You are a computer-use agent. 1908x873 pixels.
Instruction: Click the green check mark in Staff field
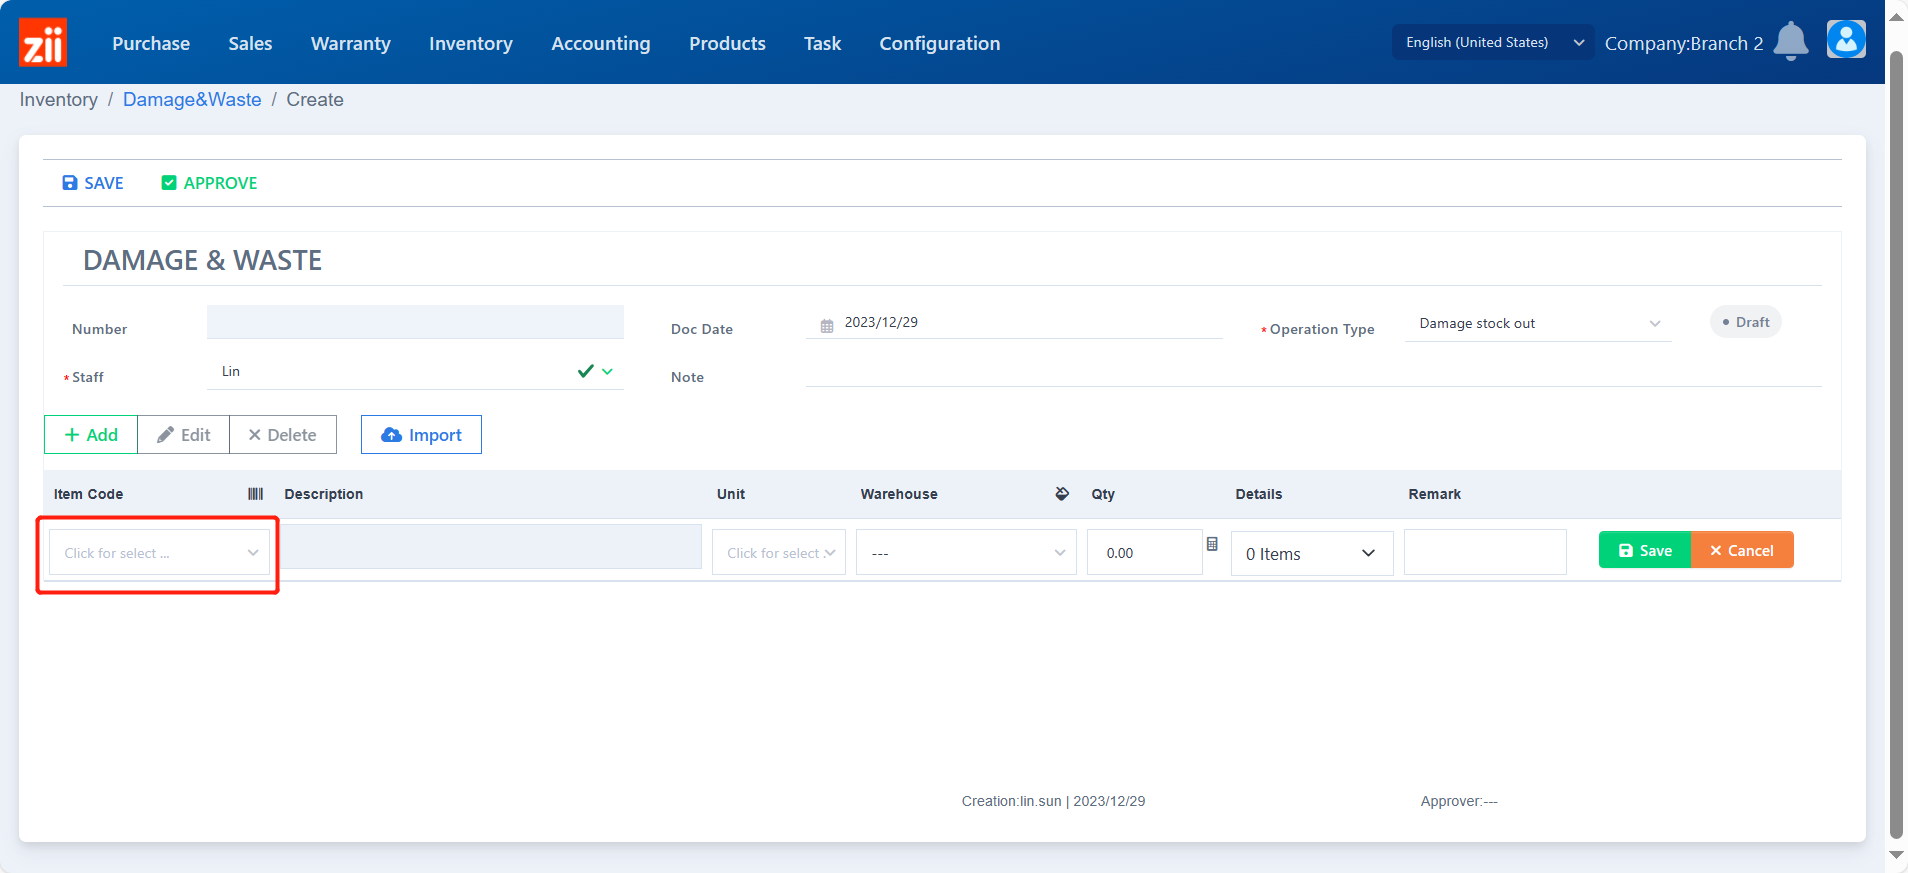[x=586, y=371]
